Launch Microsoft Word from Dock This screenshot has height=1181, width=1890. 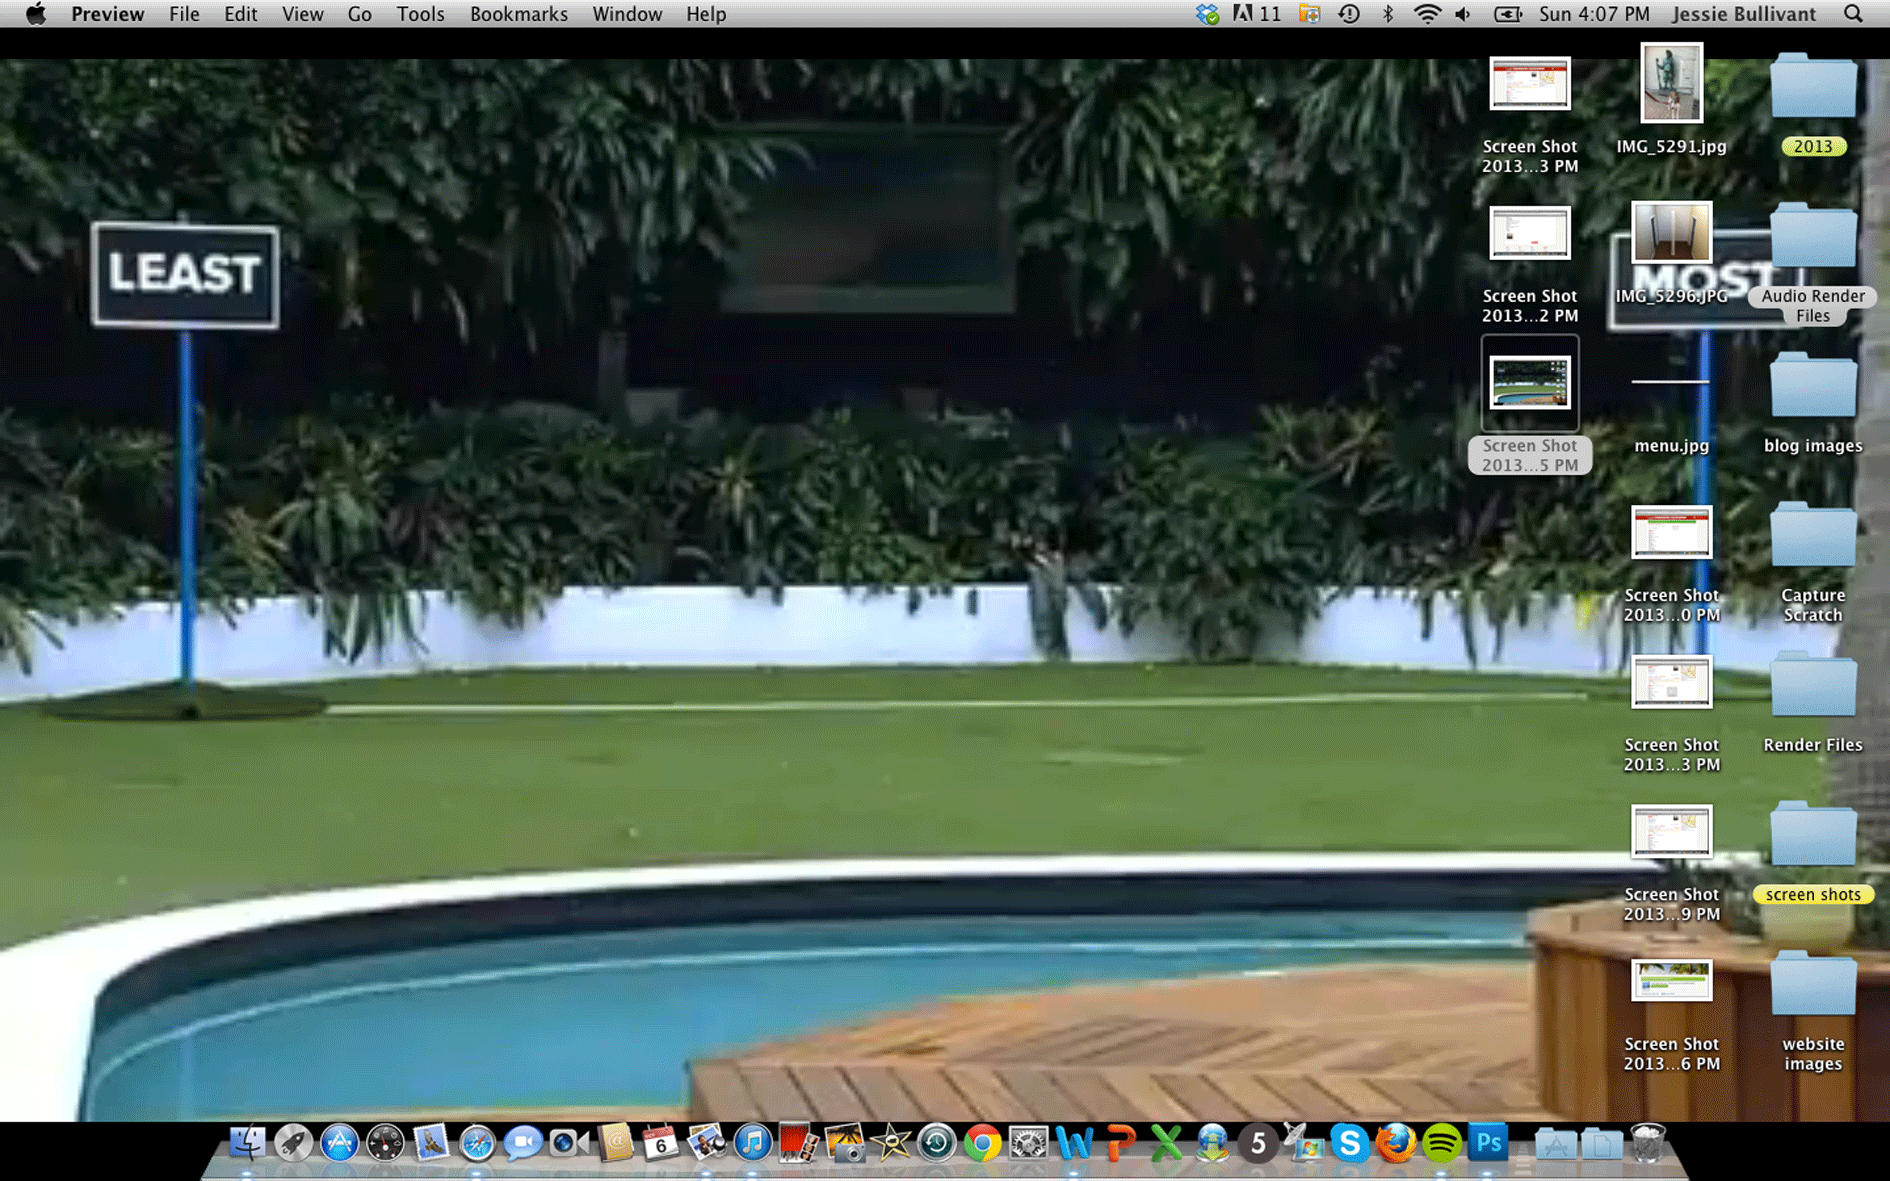pos(1075,1143)
